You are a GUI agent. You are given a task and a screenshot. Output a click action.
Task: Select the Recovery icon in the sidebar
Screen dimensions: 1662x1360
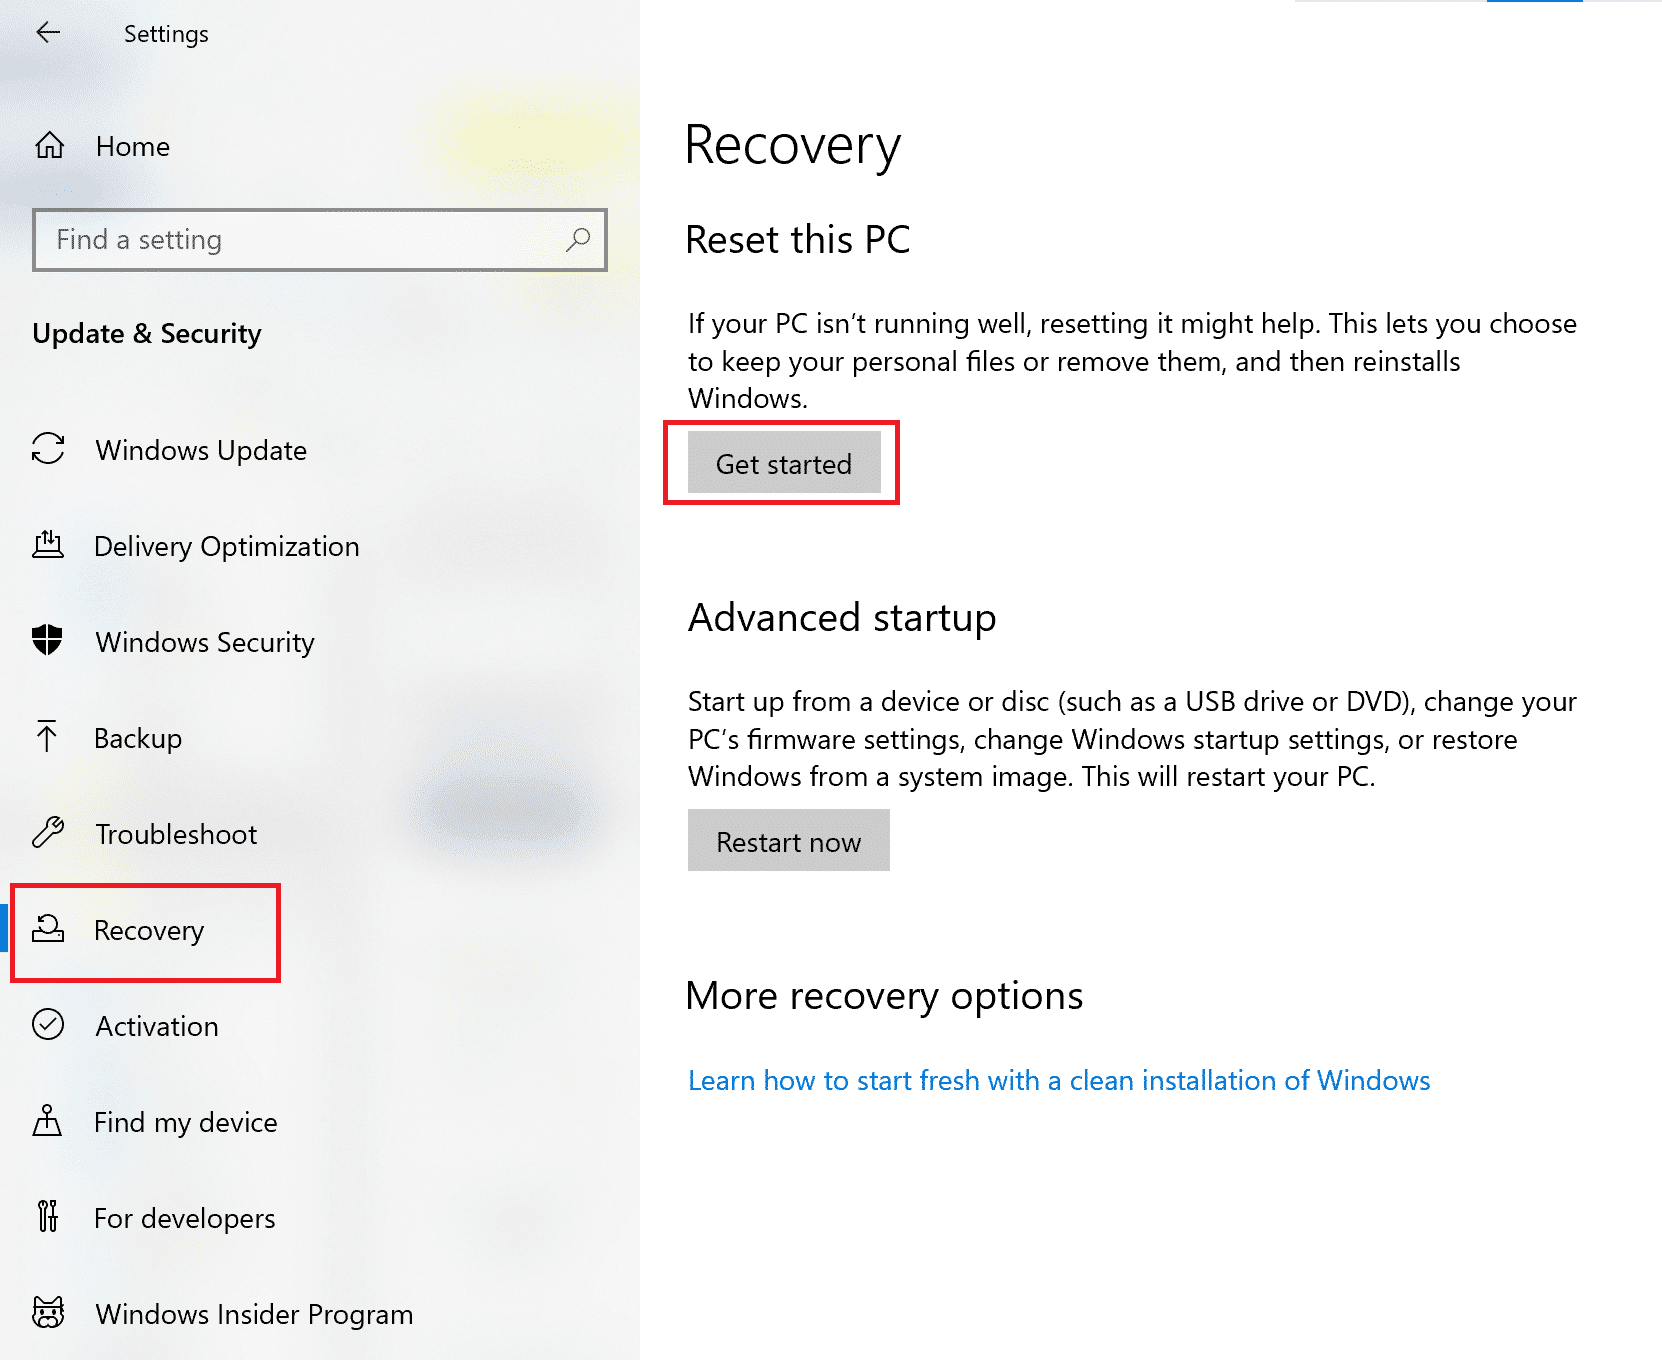pyautogui.click(x=47, y=930)
